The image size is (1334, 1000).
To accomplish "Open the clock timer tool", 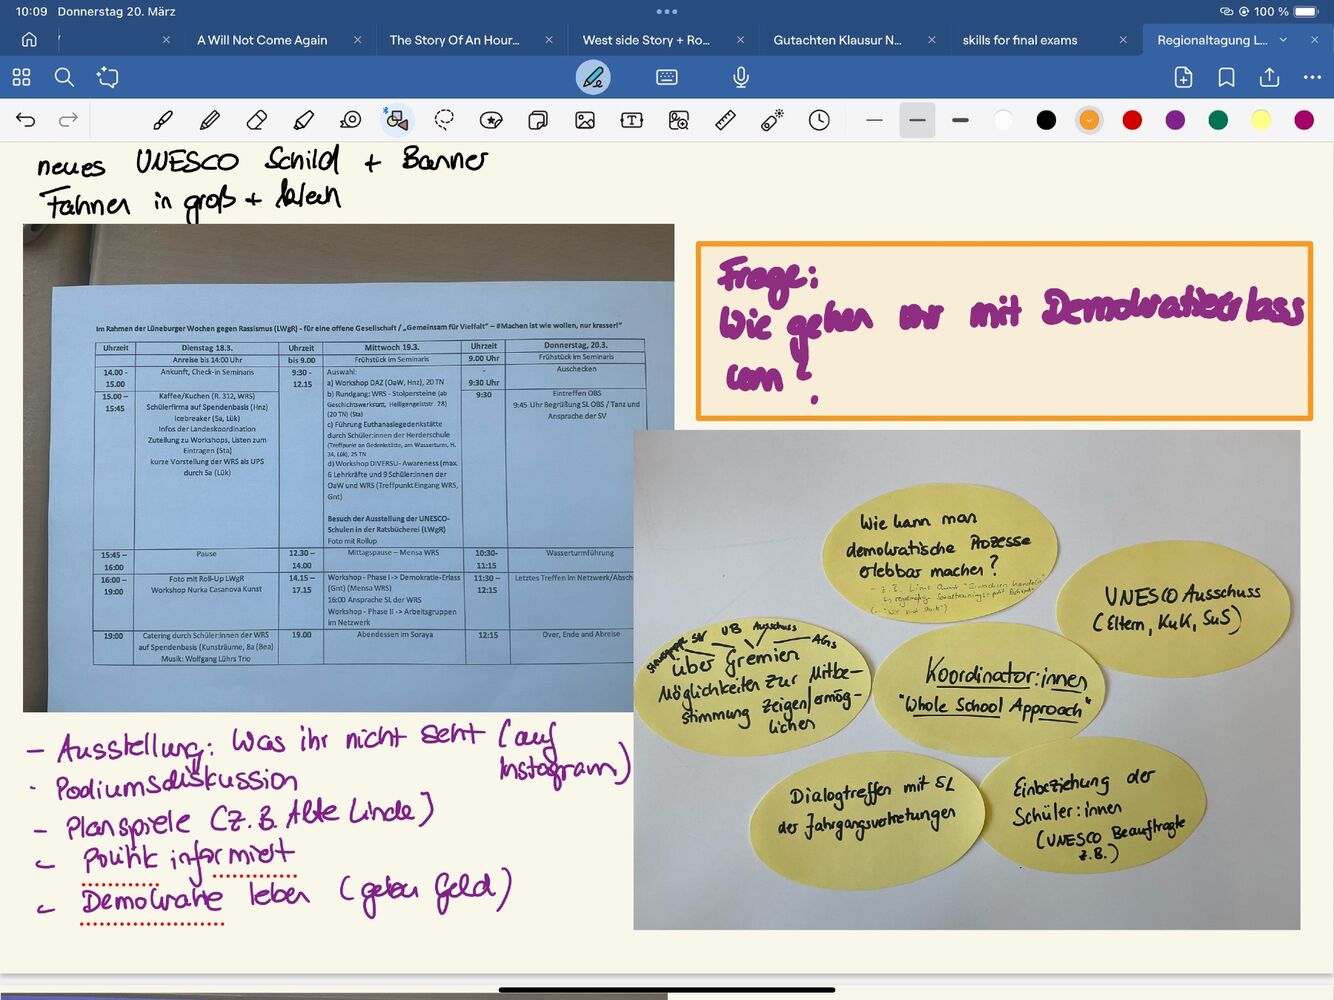I will click(819, 120).
